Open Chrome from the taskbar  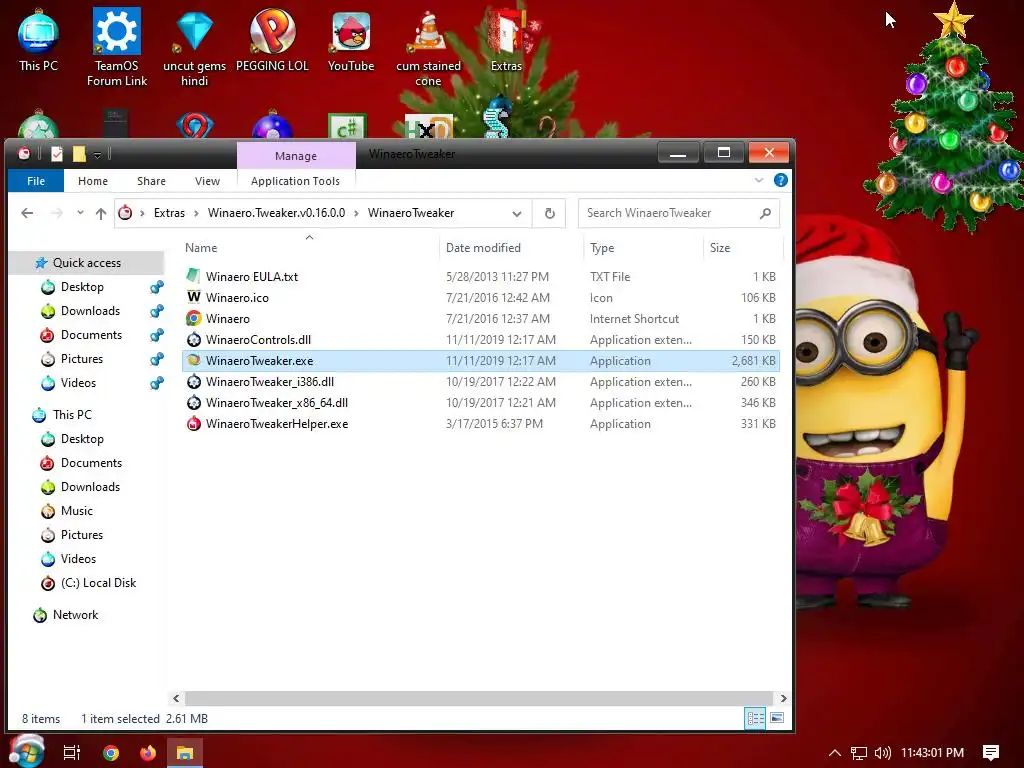point(111,753)
